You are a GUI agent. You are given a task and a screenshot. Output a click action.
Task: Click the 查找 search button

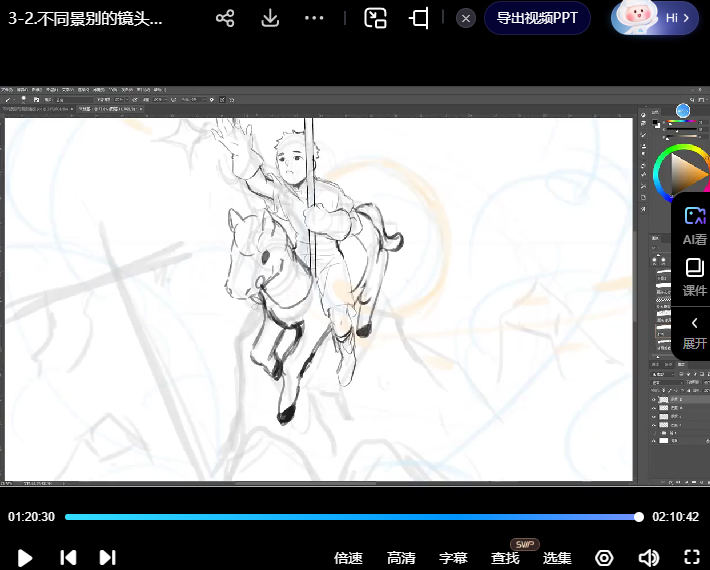[x=505, y=558]
